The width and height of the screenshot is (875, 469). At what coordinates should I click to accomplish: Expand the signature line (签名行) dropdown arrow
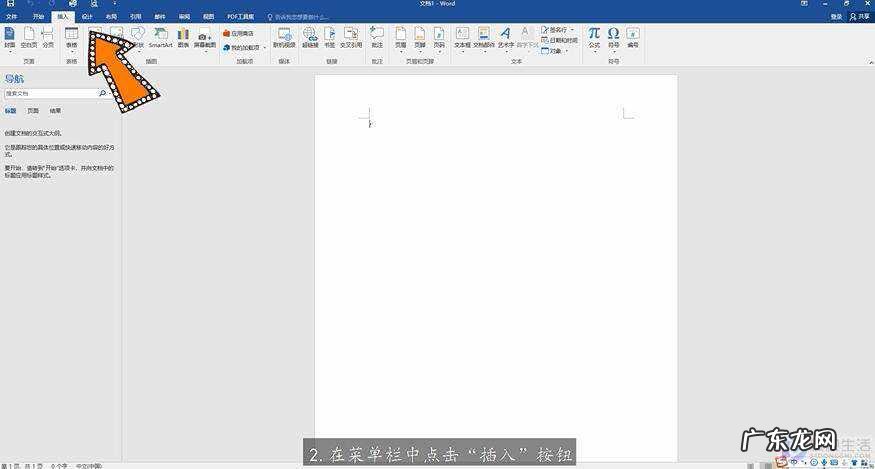pos(572,29)
